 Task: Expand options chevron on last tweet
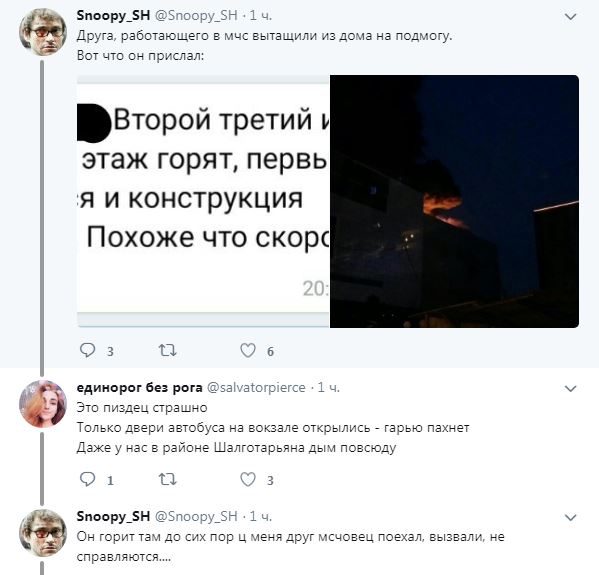[570, 518]
